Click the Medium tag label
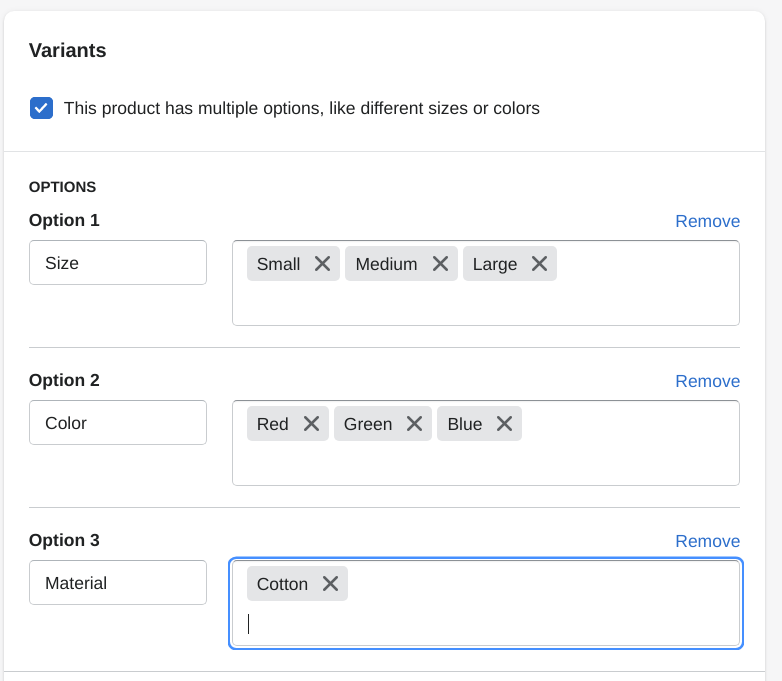 (x=386, y=264)
